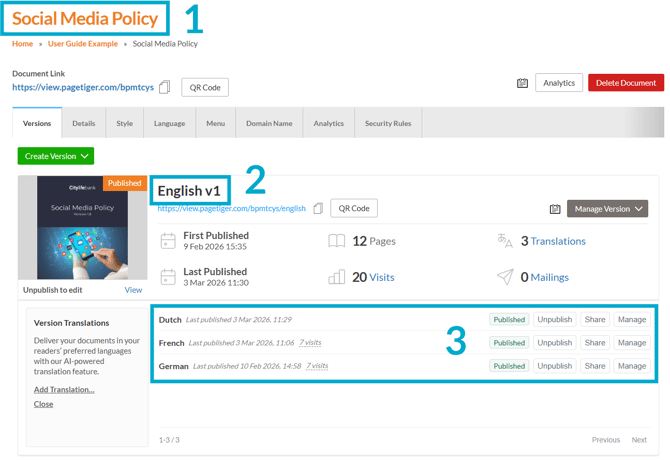The height and width of the screenshot is (460, 670).
Task: Switch to the Versions tab
Action: [37, 123]
